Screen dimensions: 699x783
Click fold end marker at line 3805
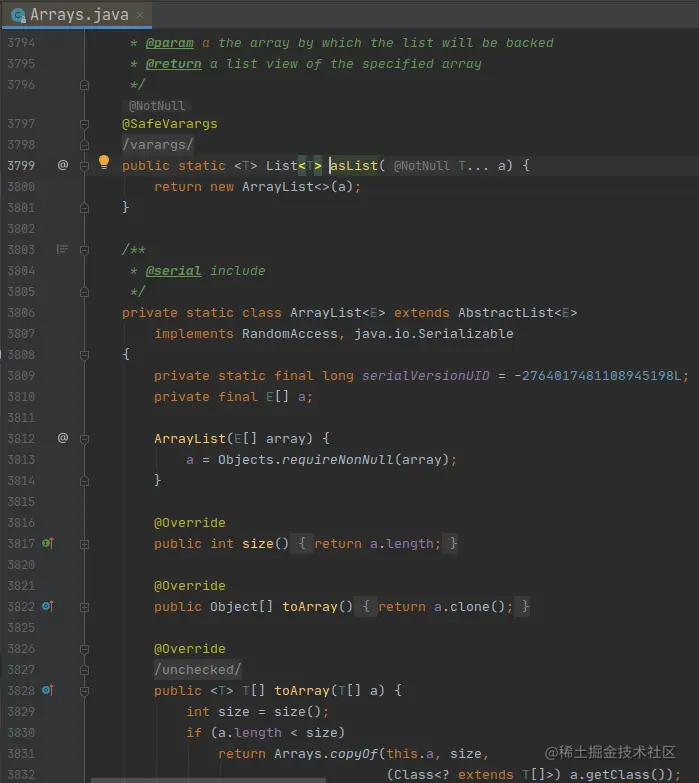(84, 292)
